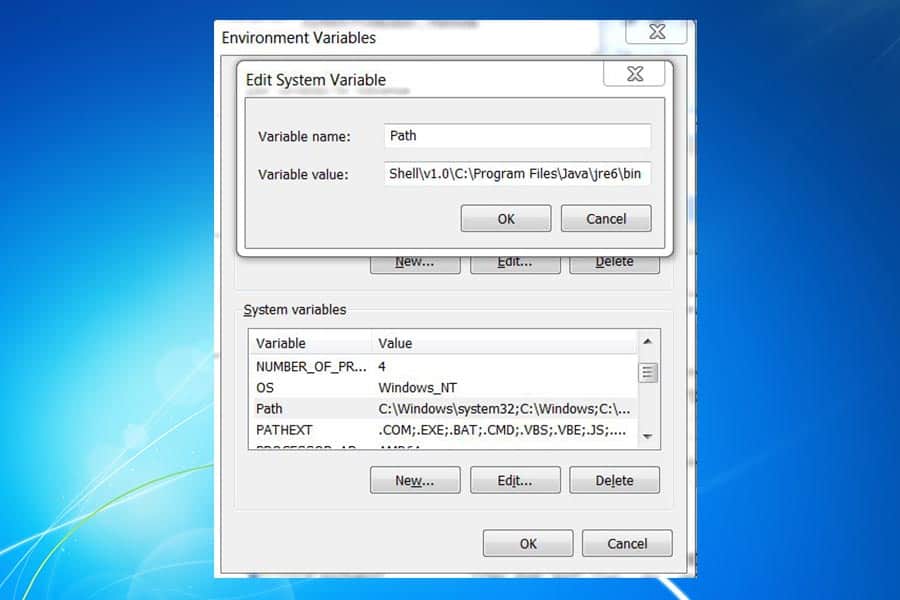Close the Edit System Variable dialog

[x=634, y=73]
